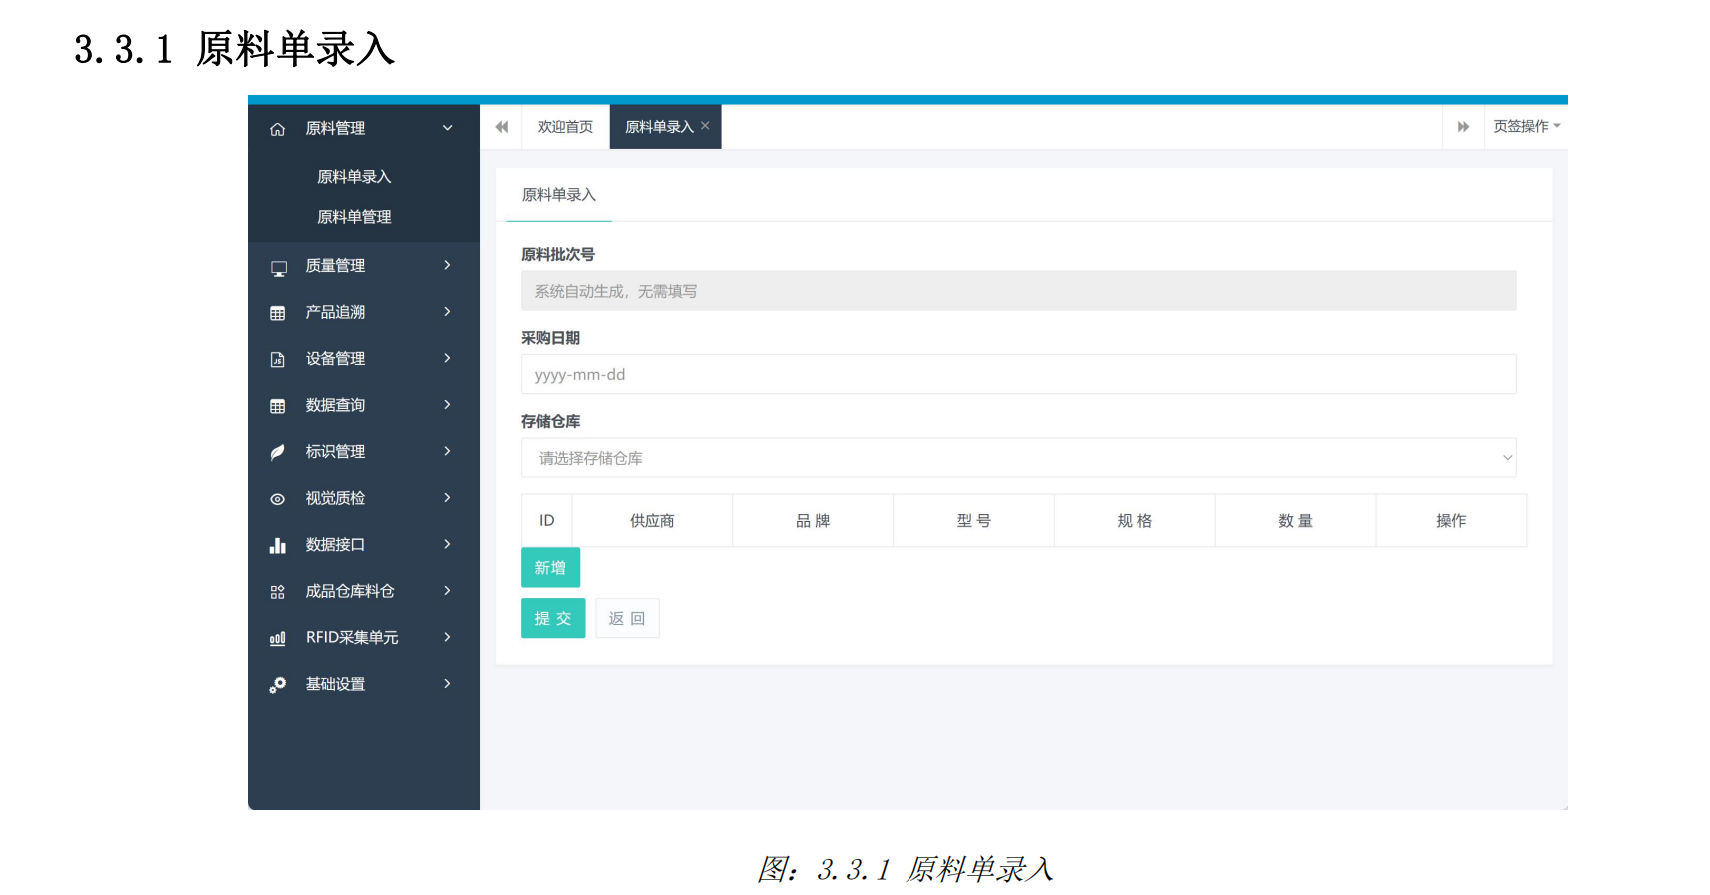Open the 原料管理 menu label
The height and width of the screenshot is (895, 1710).
(x=335, y=128)
